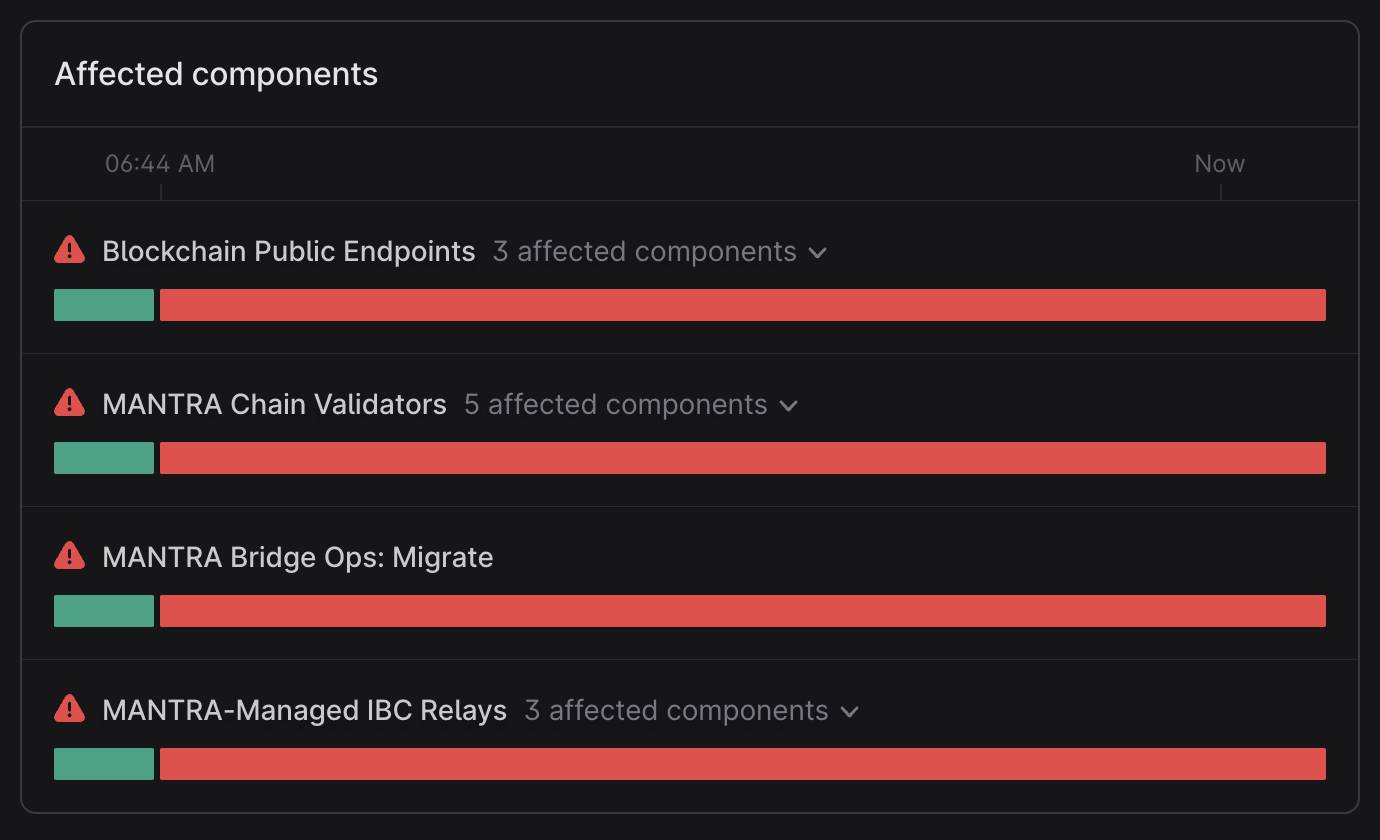The height and width of the screenshot is (840, 1380).
Task: Click red outage bar of MANTRA Bridge Ops: Migrate
Action: pos(743,611)
